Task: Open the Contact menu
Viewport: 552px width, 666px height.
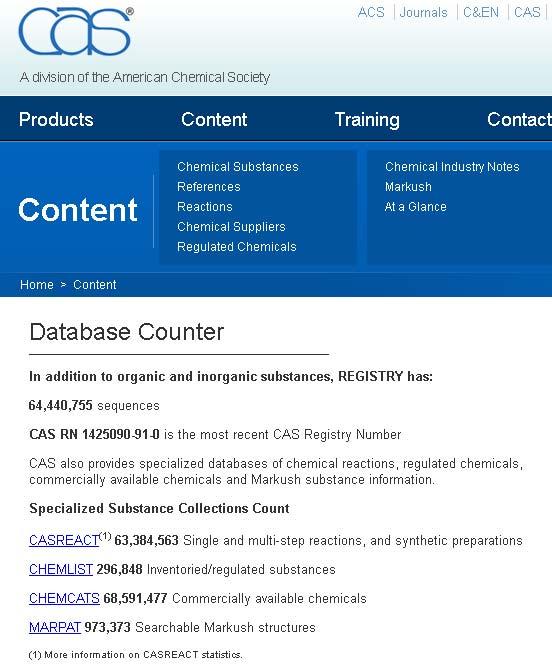Action: [519, 119]
